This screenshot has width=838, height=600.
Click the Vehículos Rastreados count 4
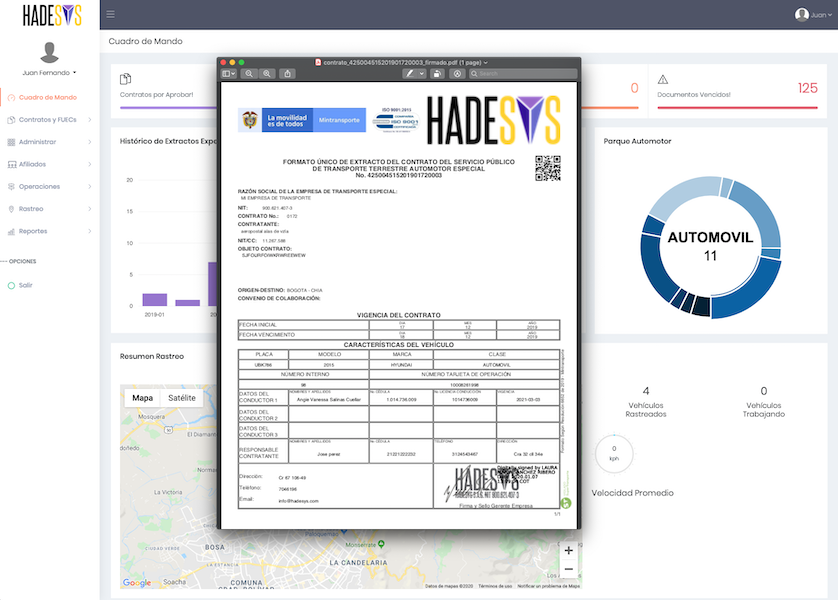point(646,391)
